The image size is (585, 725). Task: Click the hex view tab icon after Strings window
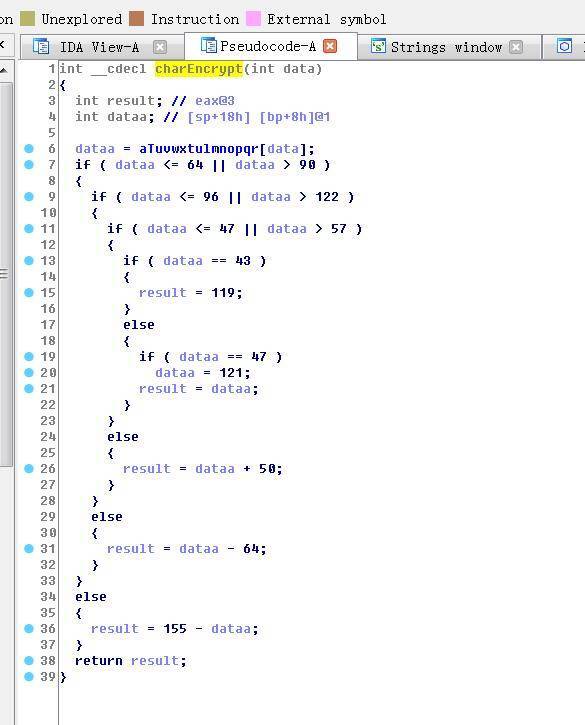565,46
